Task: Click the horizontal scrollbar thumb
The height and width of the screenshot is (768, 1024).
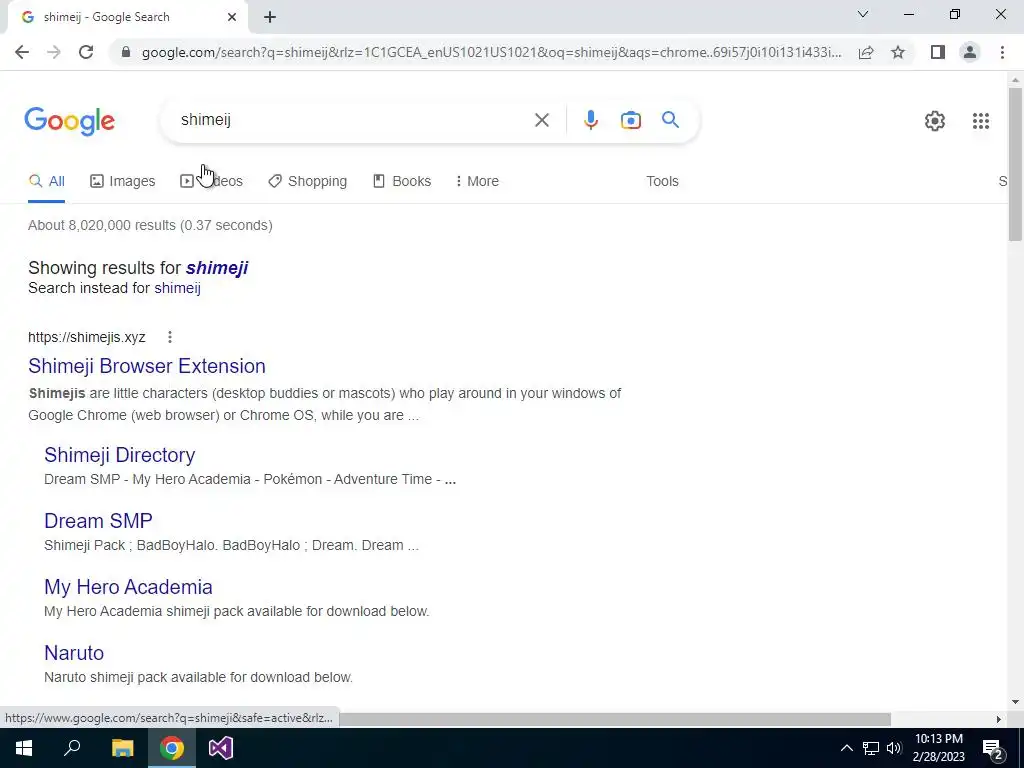Action: click(x=614, y=719)
